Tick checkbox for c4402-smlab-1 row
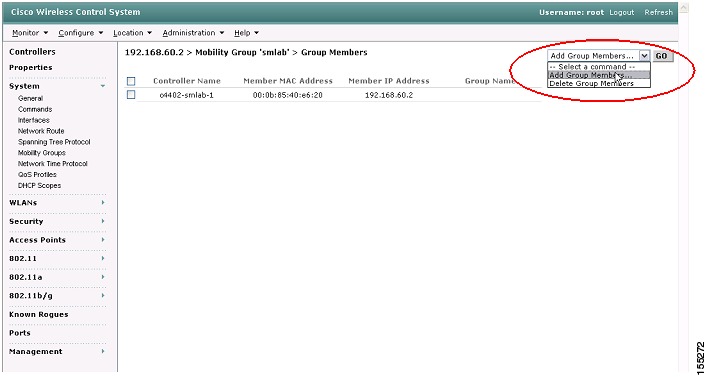Image resolution: width=708 pixels, height=377 pixels. pyautogui.click(x=131, y=95)
